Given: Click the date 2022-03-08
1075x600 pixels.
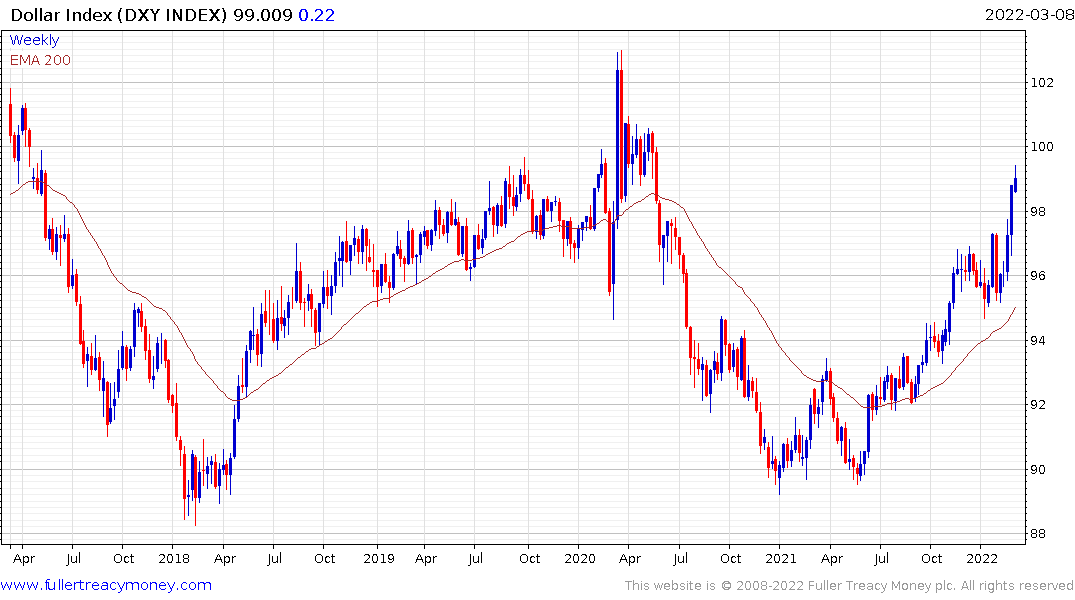Looking at the screenshot, I should (1029, 14).
